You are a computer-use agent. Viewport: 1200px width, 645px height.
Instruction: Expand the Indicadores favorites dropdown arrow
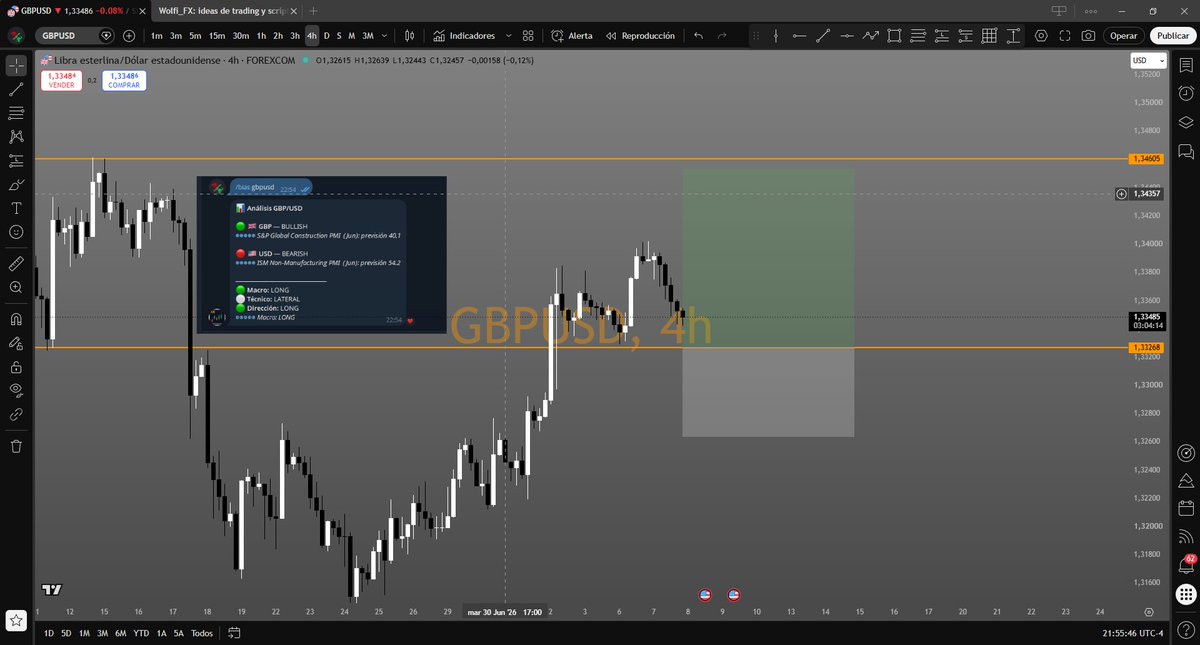click(x=509, y=35)
